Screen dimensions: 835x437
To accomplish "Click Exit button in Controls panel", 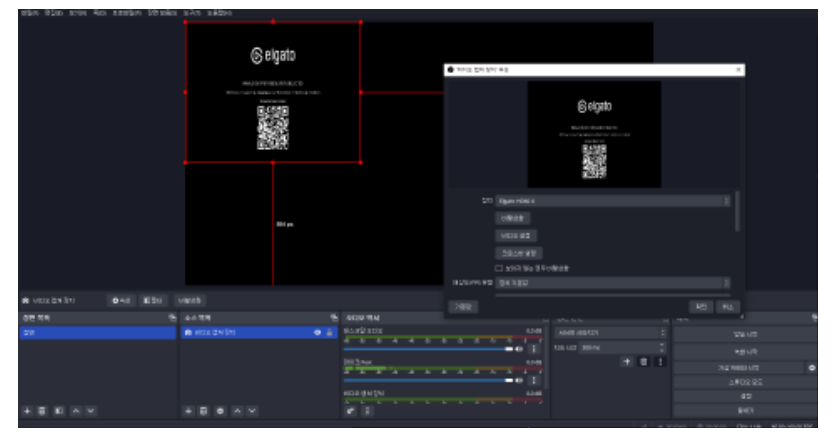I will point(745,411).
